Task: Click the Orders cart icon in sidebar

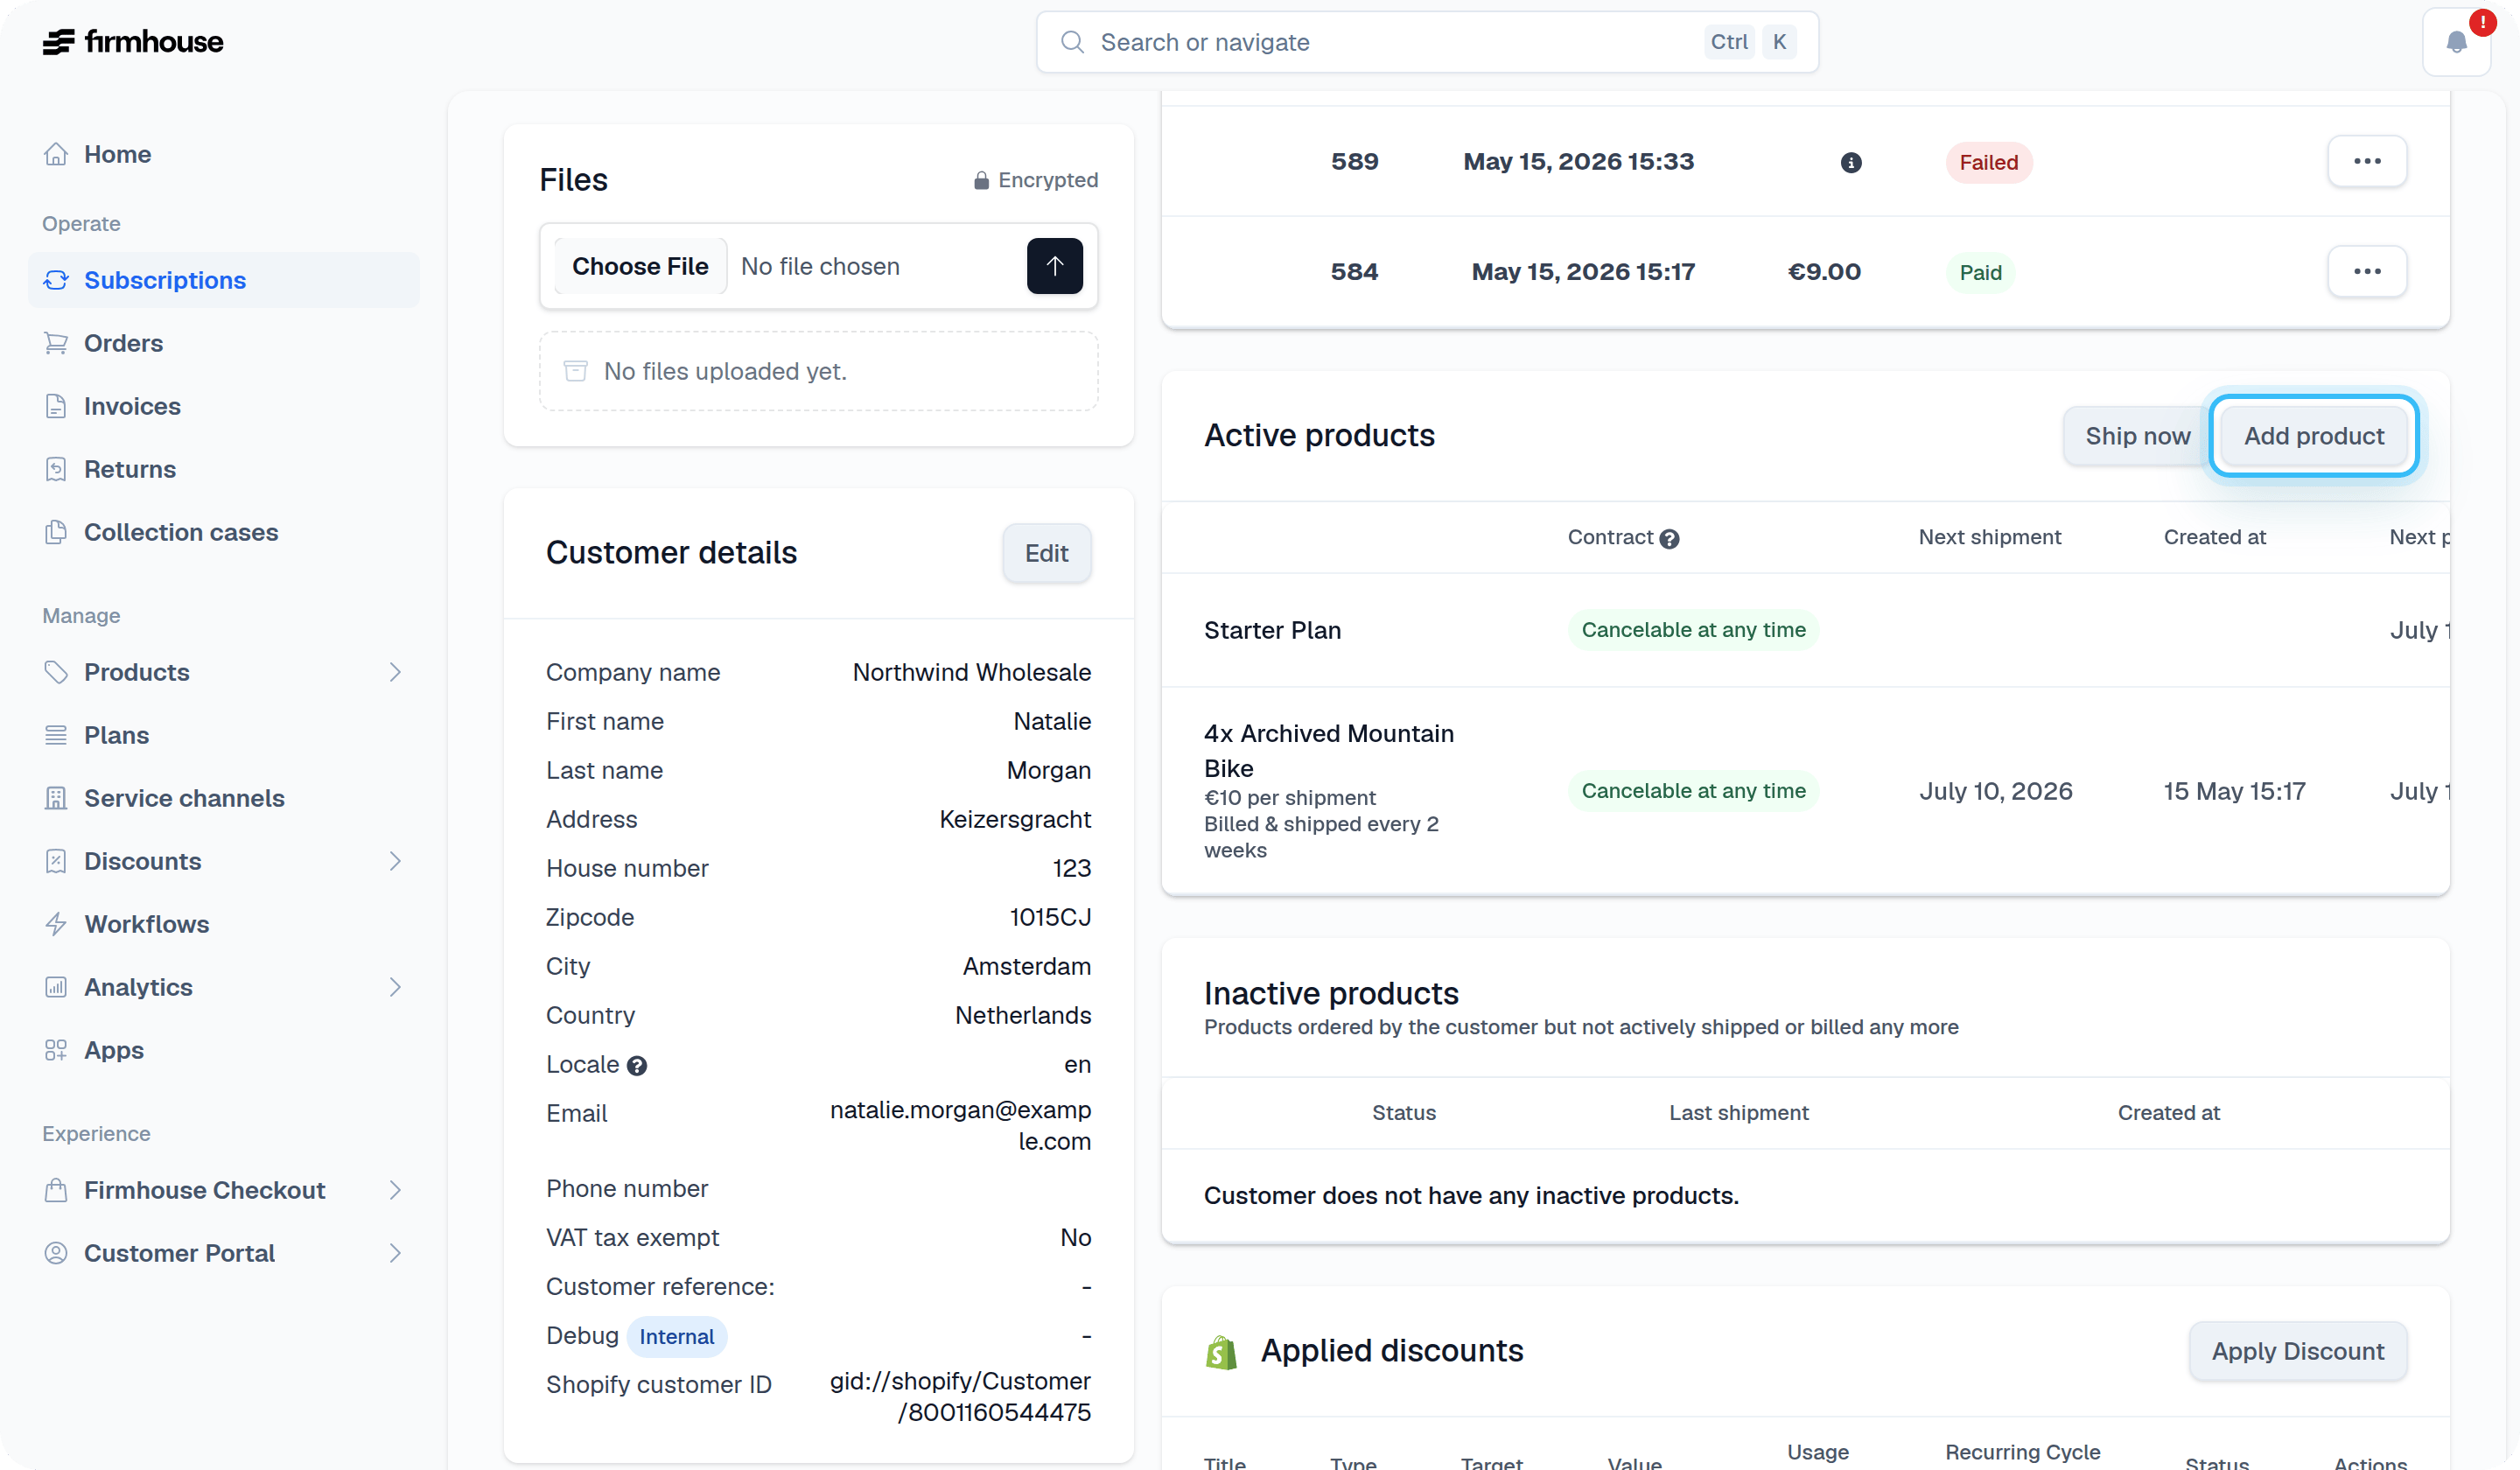Action: pos(56,343)
